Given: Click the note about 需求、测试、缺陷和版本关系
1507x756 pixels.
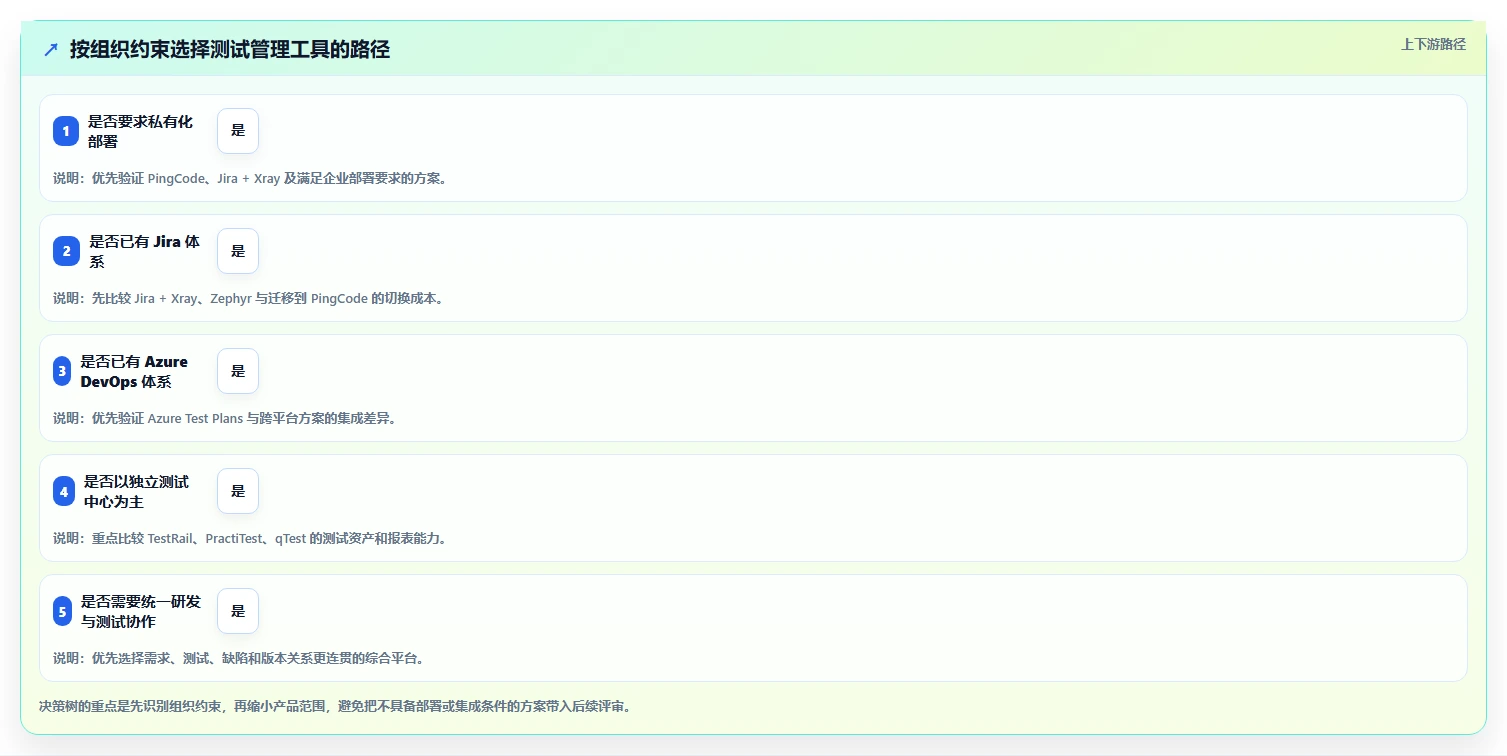Looking at the screenshot, I should click(241, 658).
